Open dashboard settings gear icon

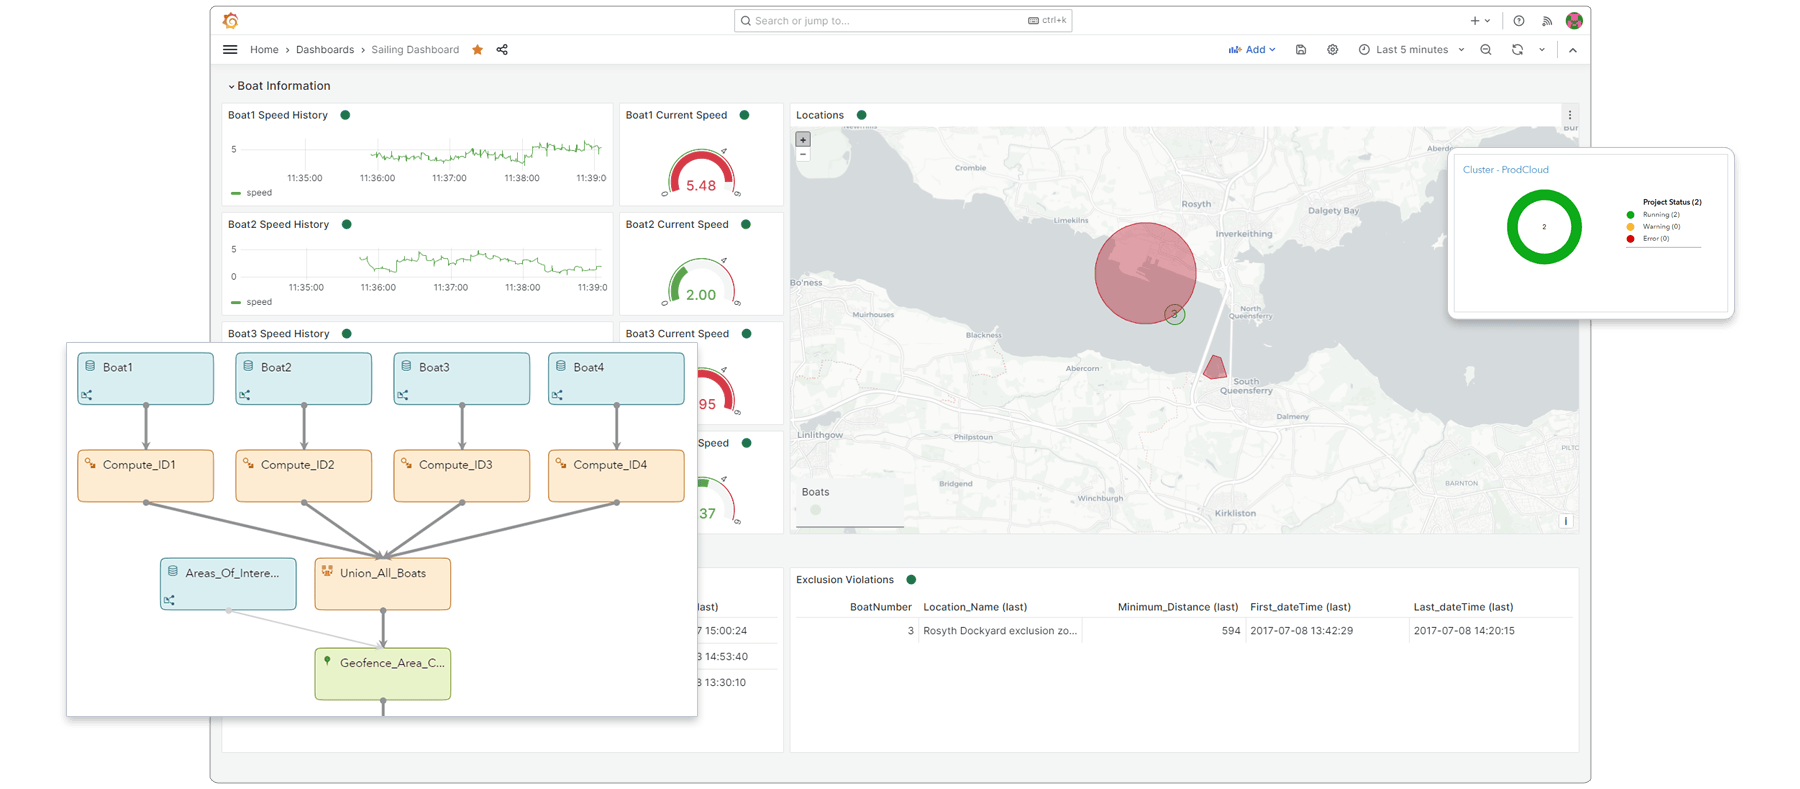click(1333, 50)
